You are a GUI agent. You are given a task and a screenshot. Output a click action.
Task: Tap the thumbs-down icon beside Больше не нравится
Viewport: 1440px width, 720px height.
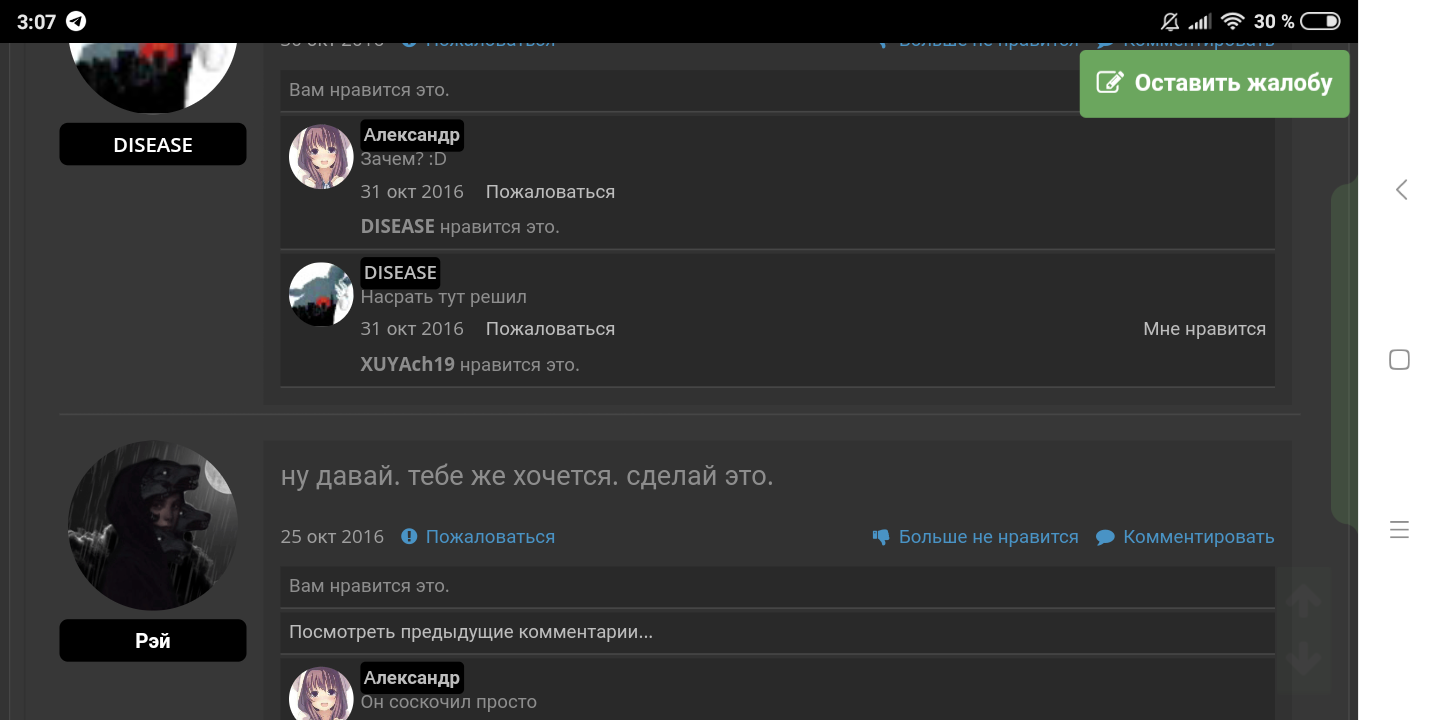881,537
